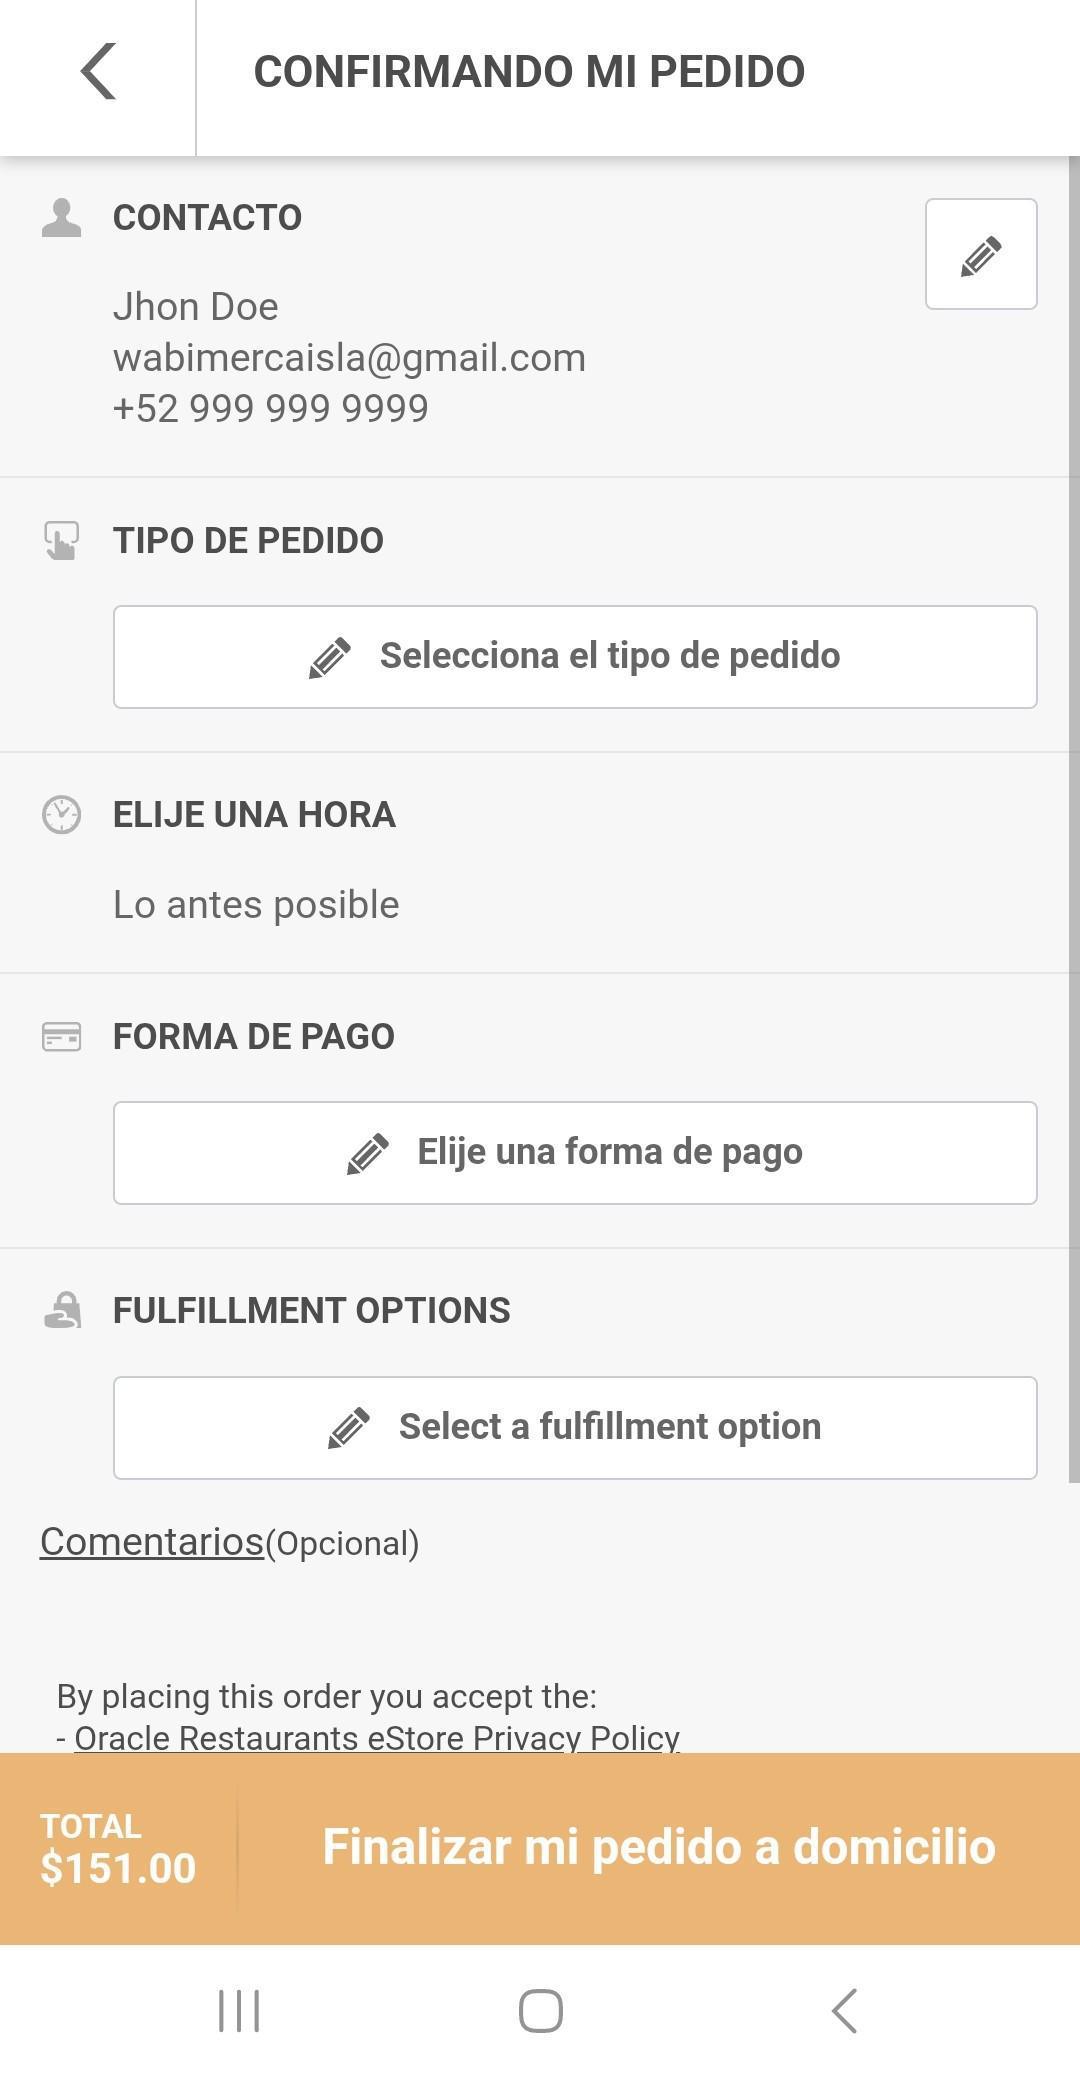Expand the Comentarios optional section
The width and height of the screenshot is (1080, 2080).
(x=150, y=1542)
